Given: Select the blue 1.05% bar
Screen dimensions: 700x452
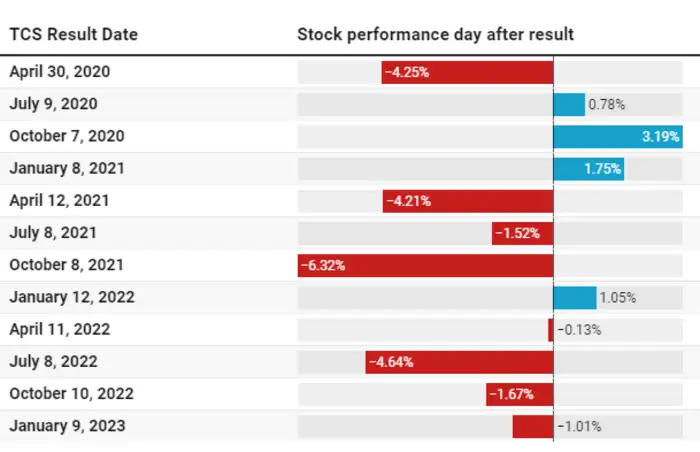Looking at the screenshot, I should click(x=575, y=297).
